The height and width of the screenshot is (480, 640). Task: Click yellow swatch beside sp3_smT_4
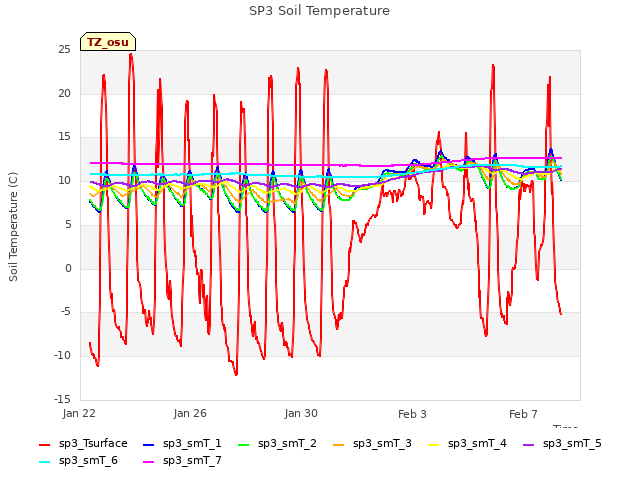434,444
